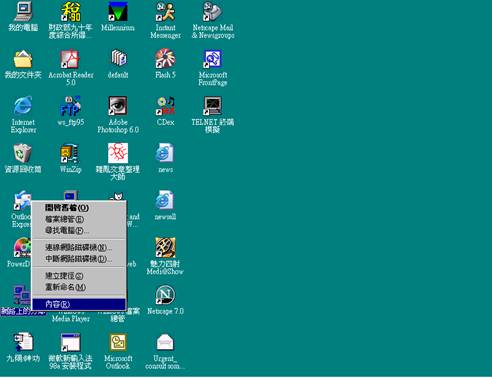Select the Adobe Photoshop 6.0 icon

point(118,106)
